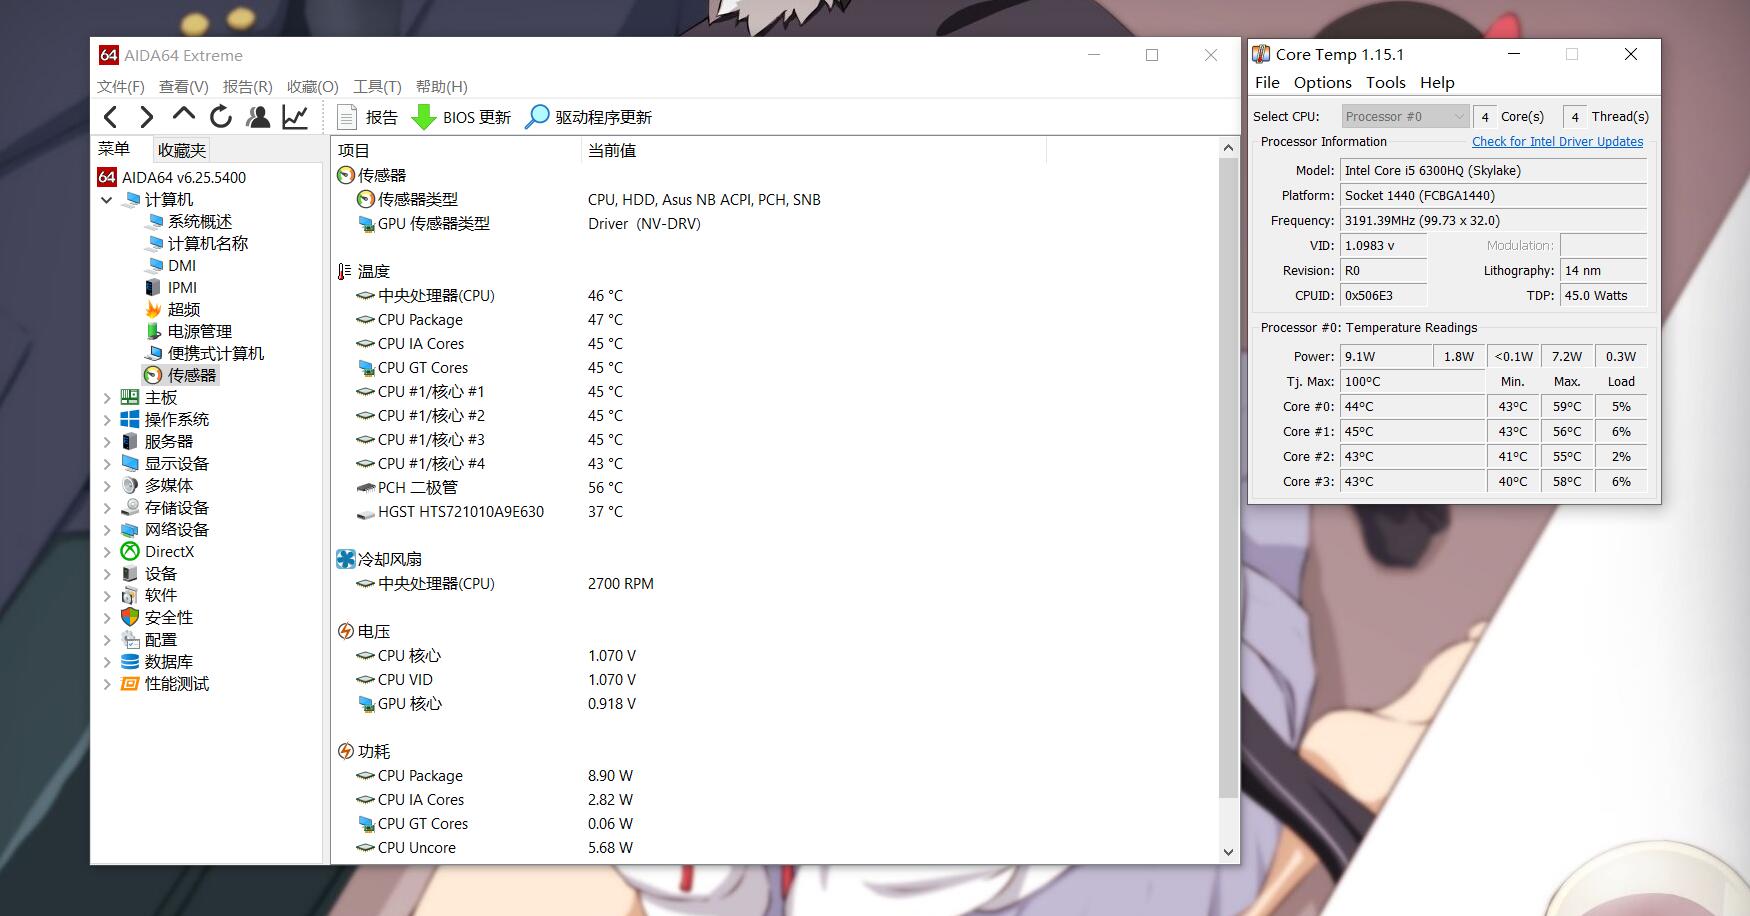Viewport: 1750px width, 916px height.
Task: Click the scroll up arrow in sensor list
Action: (x=1229, y=148)
